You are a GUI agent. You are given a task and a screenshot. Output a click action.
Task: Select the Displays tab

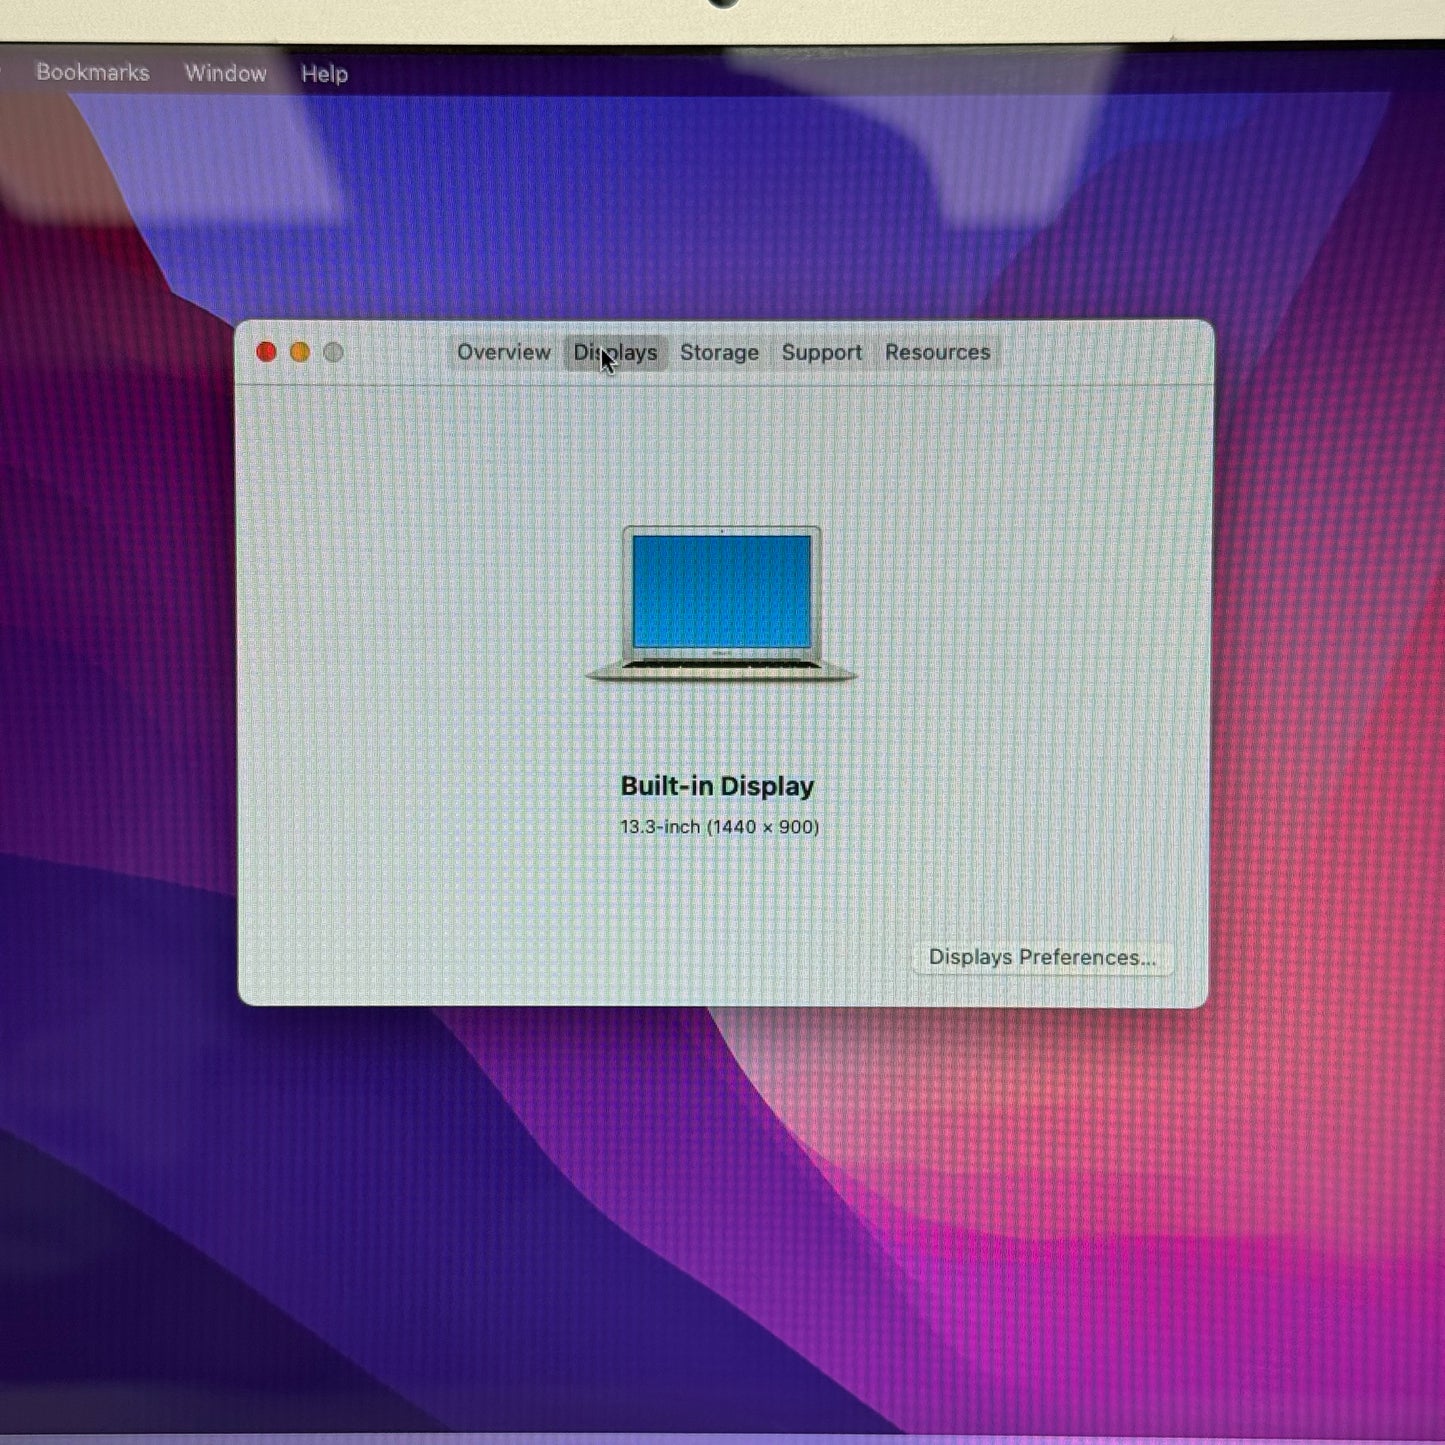coord(615,353)
